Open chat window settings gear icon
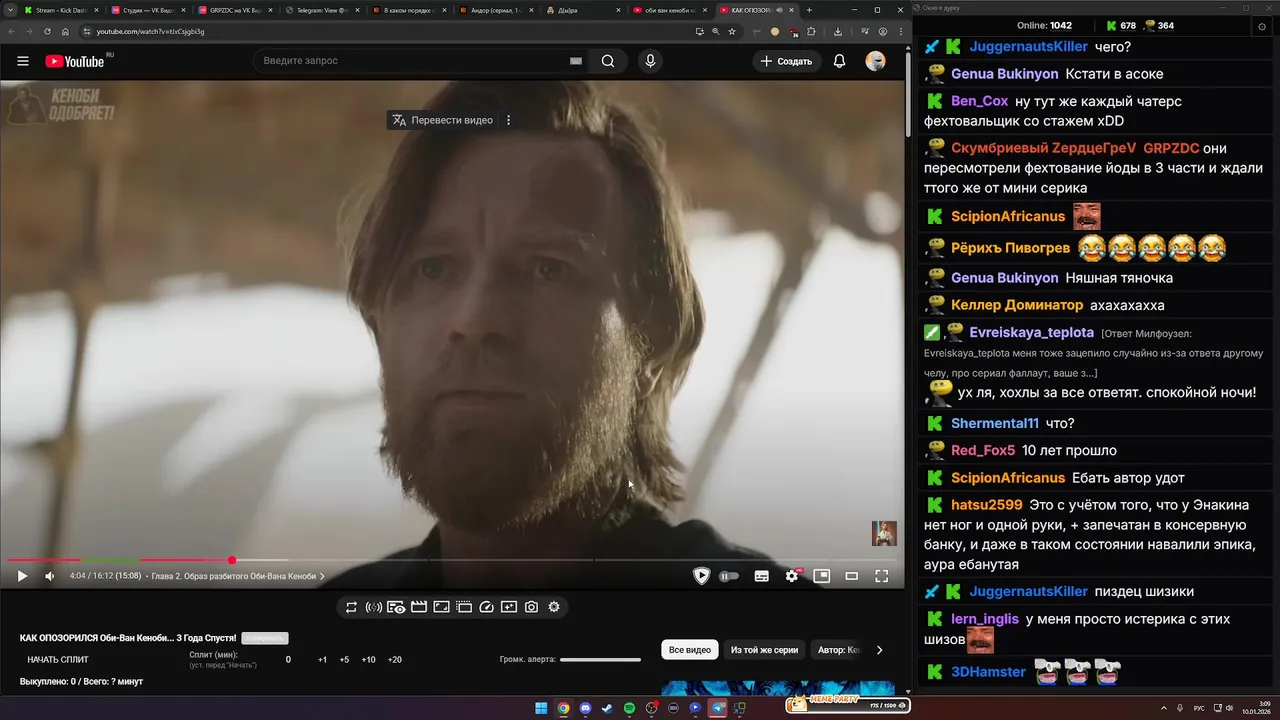Screen dimensions: 1280x720 (1261, 26)
